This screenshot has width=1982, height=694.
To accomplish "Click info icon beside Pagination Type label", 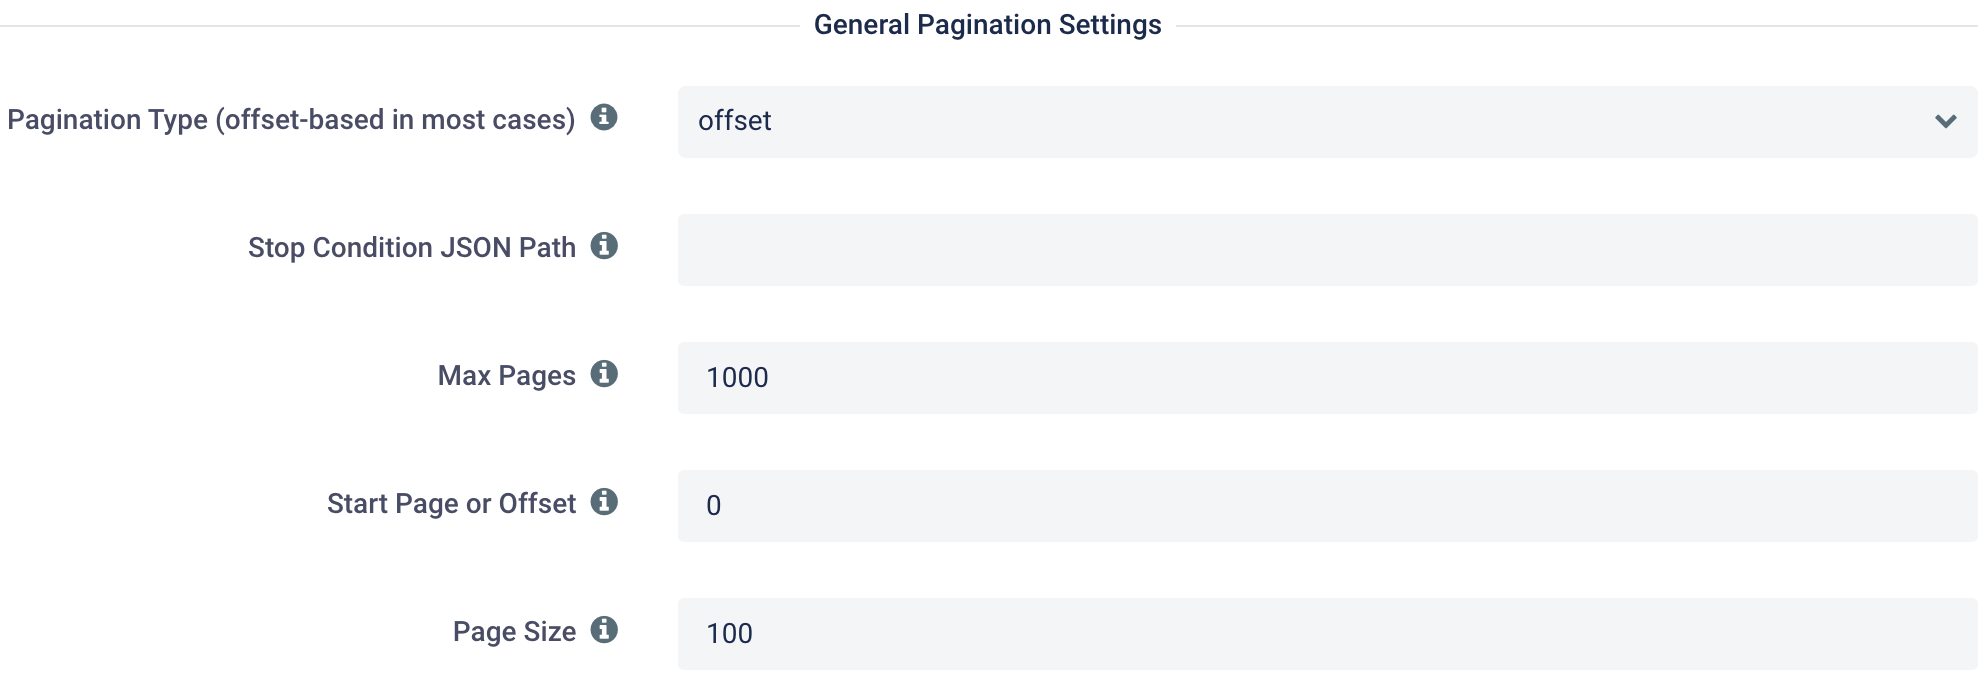I will click(x=604, y=117).
